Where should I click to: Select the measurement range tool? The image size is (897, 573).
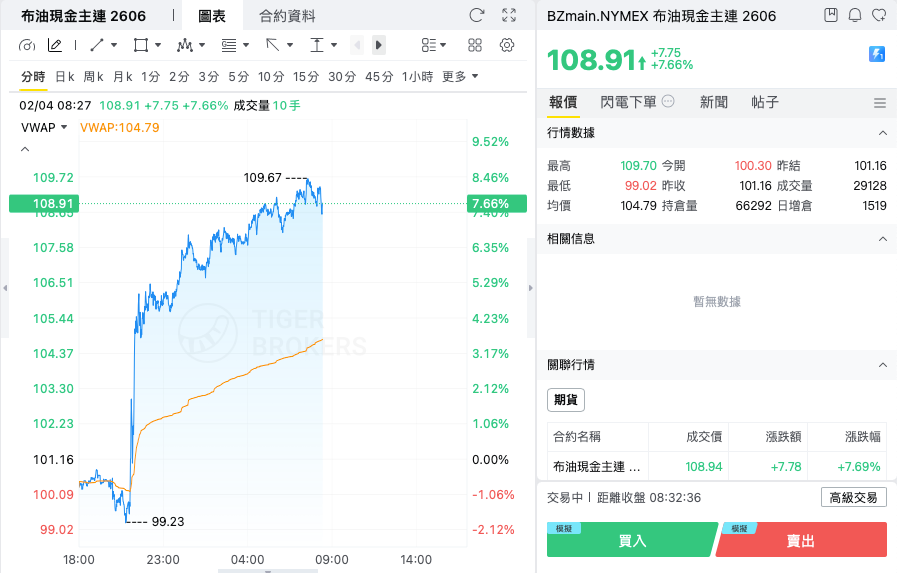(317, 45)
